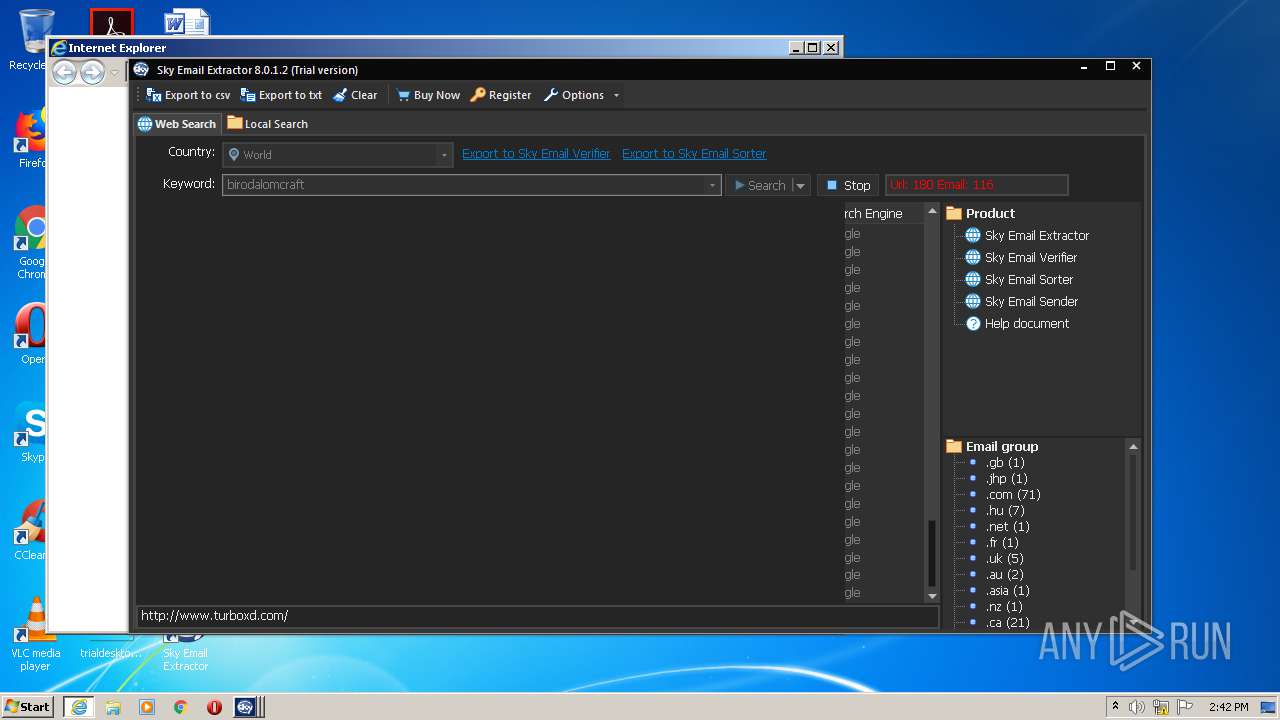Open the Recycle Bin desktop icon

35,40
